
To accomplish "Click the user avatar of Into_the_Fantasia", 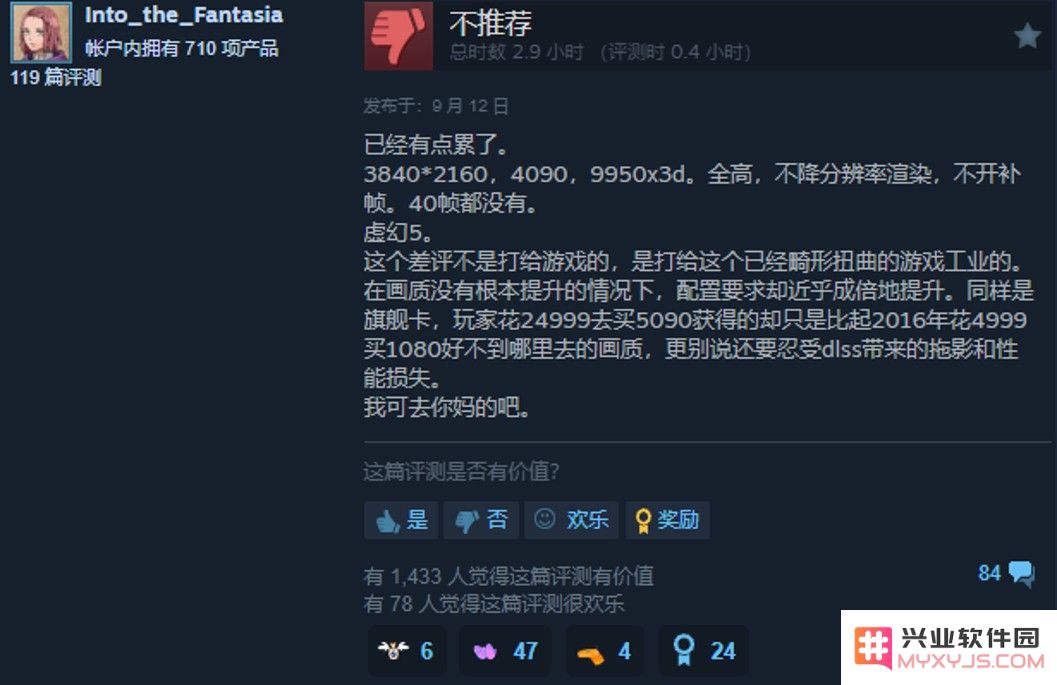I will click(x=41, y=32).
